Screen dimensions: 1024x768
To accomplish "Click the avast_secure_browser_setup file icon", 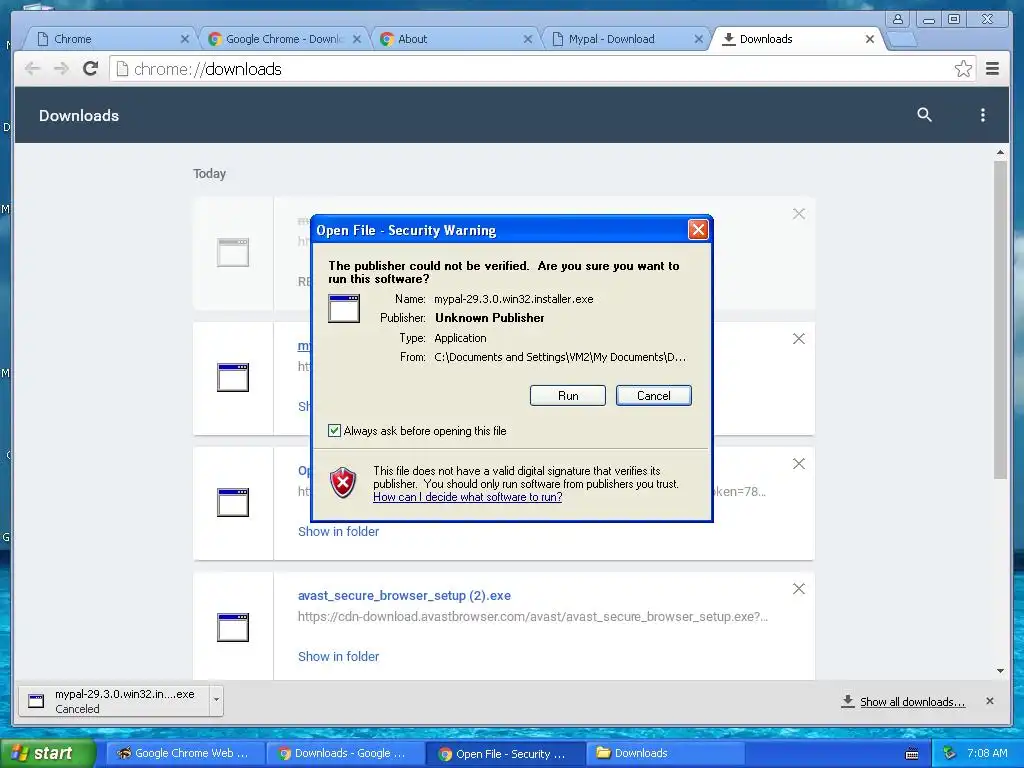I will 233,627.
